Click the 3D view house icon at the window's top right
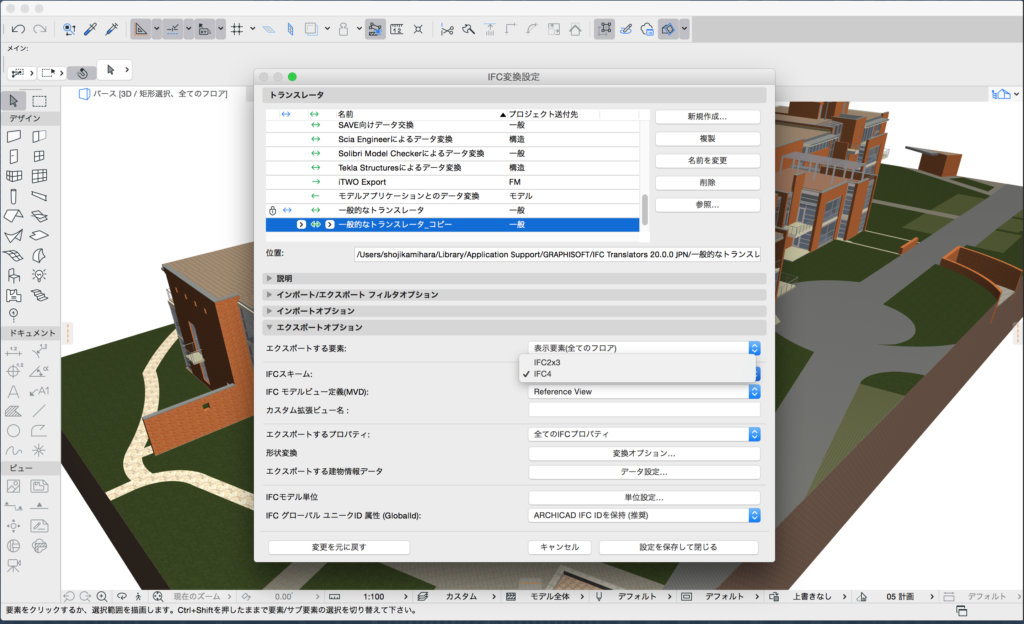 tap(1000, 95)
